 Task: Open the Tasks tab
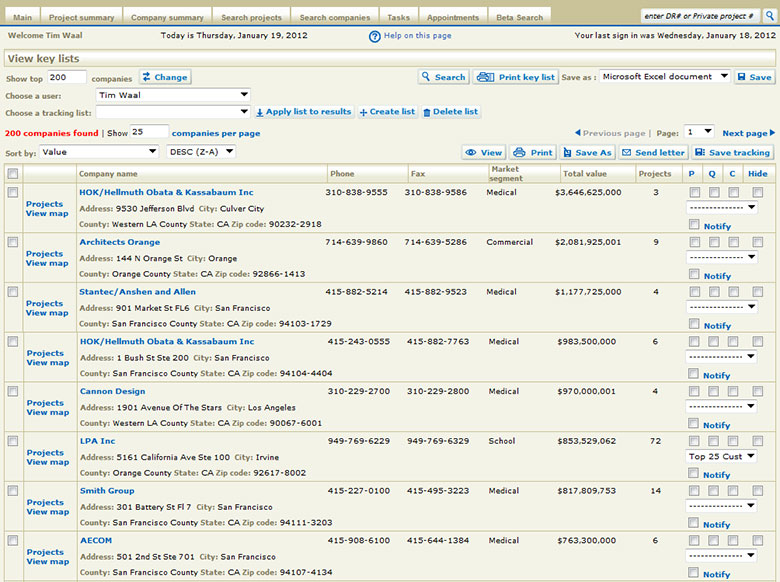398,17
